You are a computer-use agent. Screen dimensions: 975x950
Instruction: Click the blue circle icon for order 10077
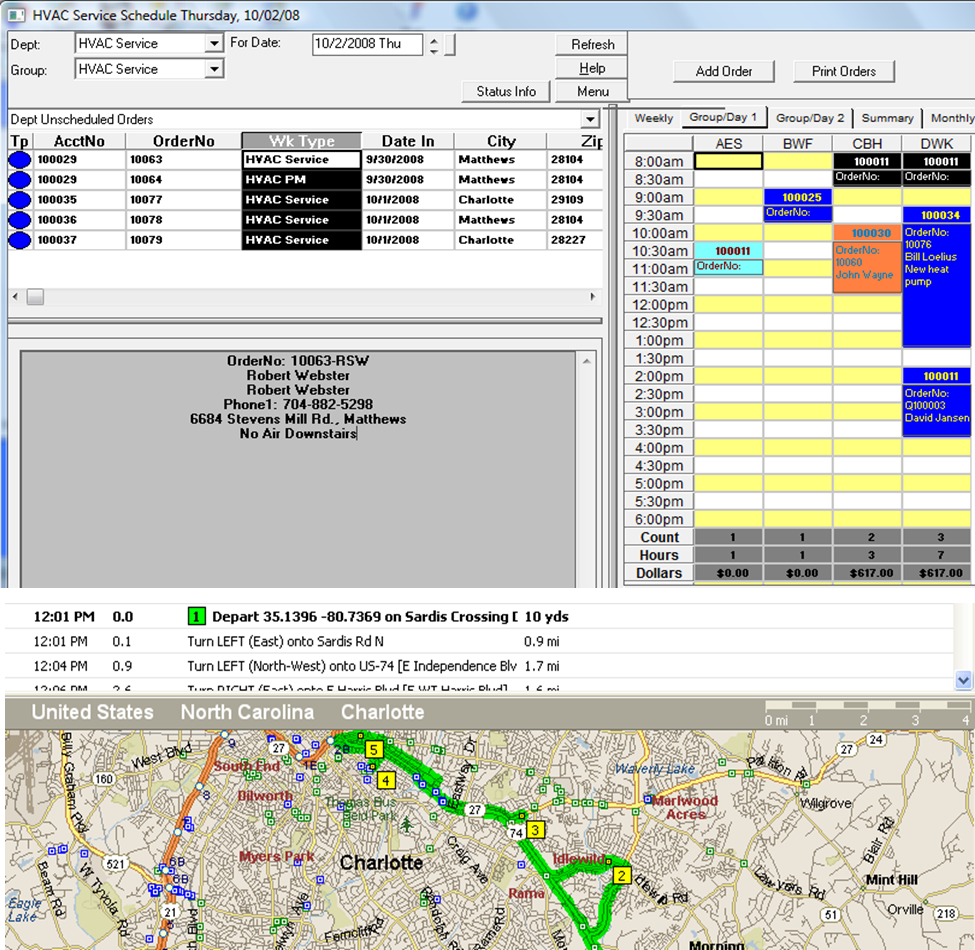pyautogui.click(x=20, y=200)
